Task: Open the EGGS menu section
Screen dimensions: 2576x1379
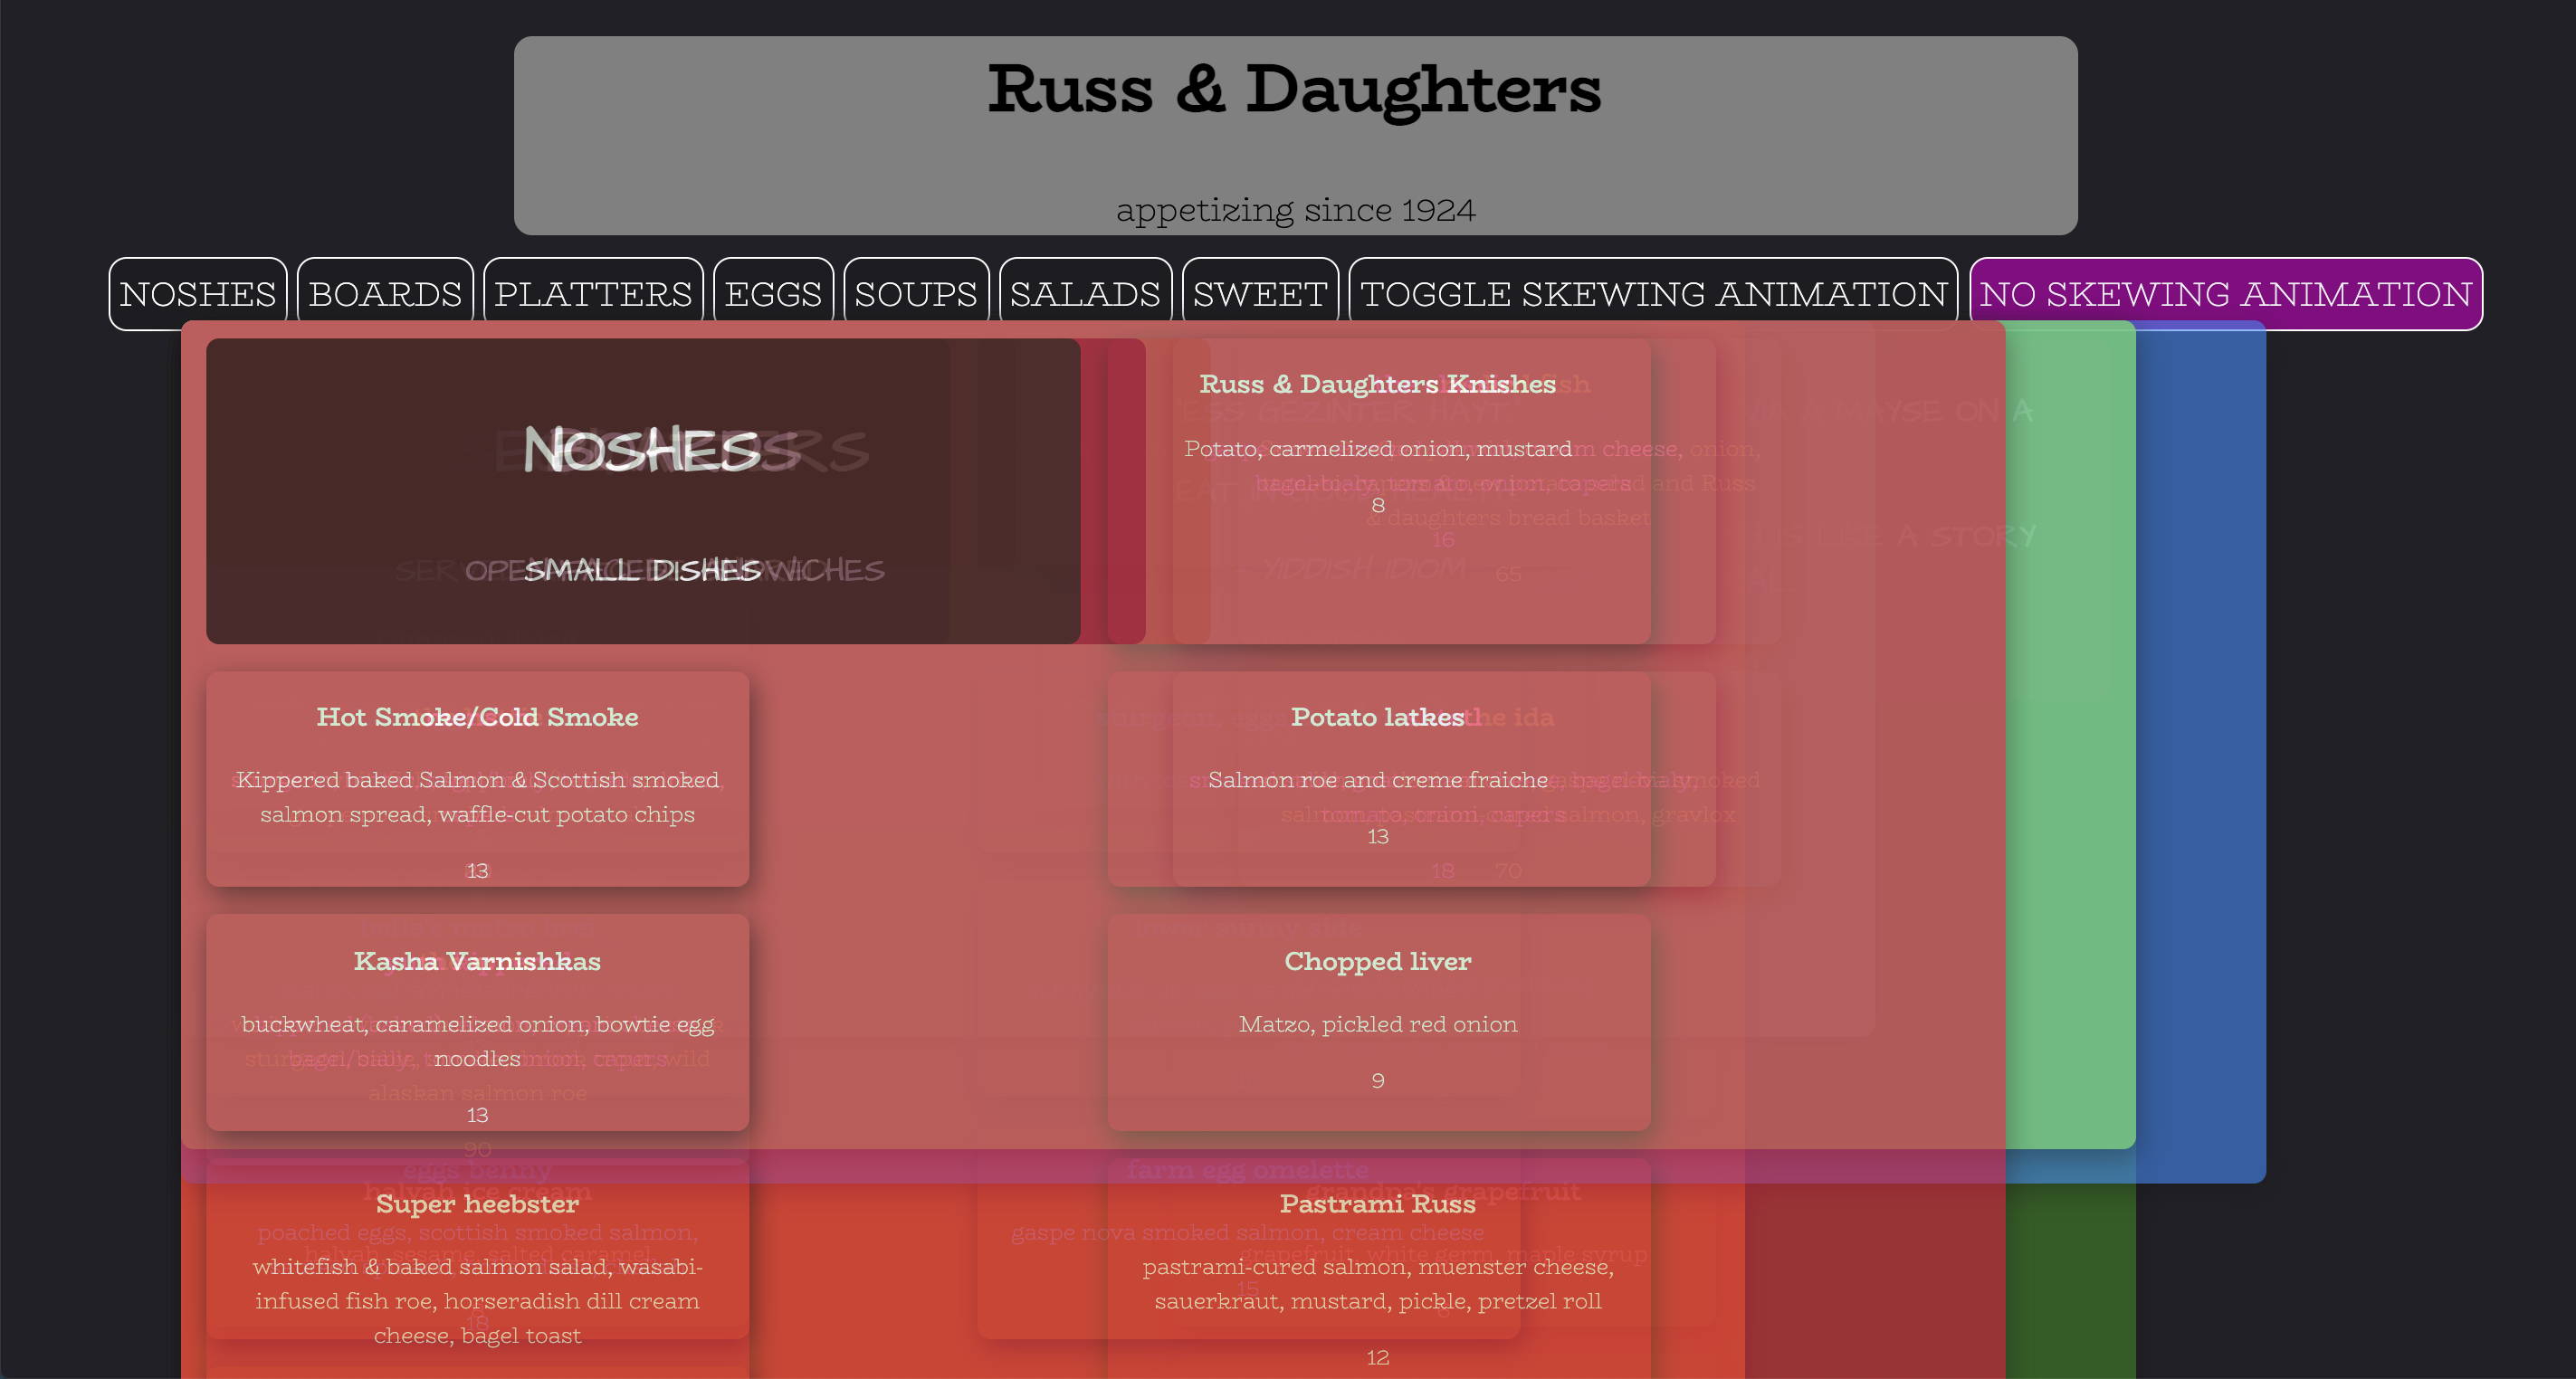Action: 773,293
